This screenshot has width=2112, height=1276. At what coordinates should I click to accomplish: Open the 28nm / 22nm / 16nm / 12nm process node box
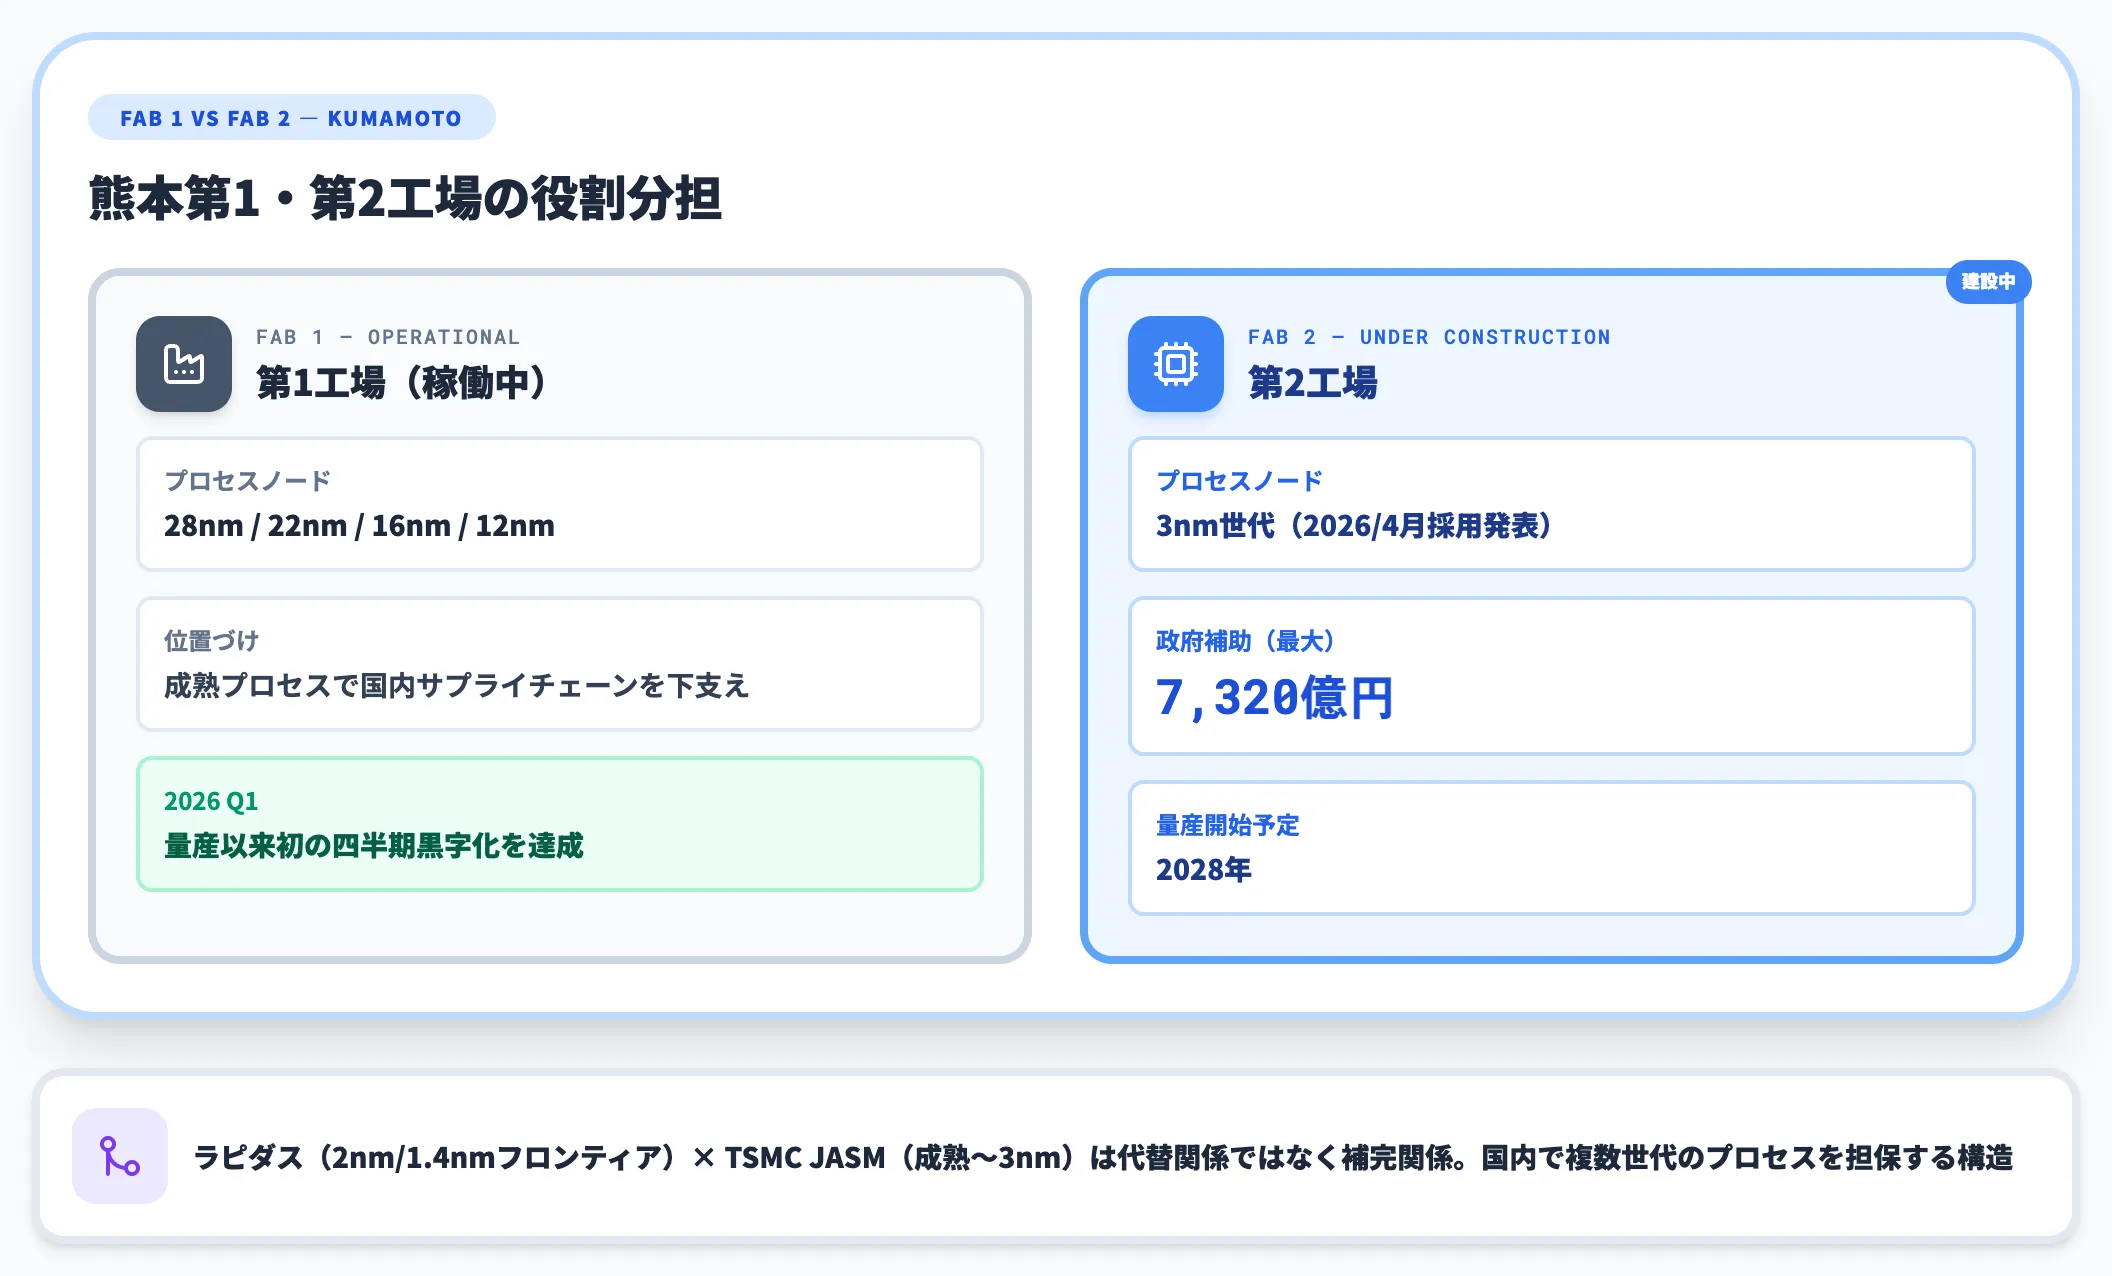click(560, 504)
